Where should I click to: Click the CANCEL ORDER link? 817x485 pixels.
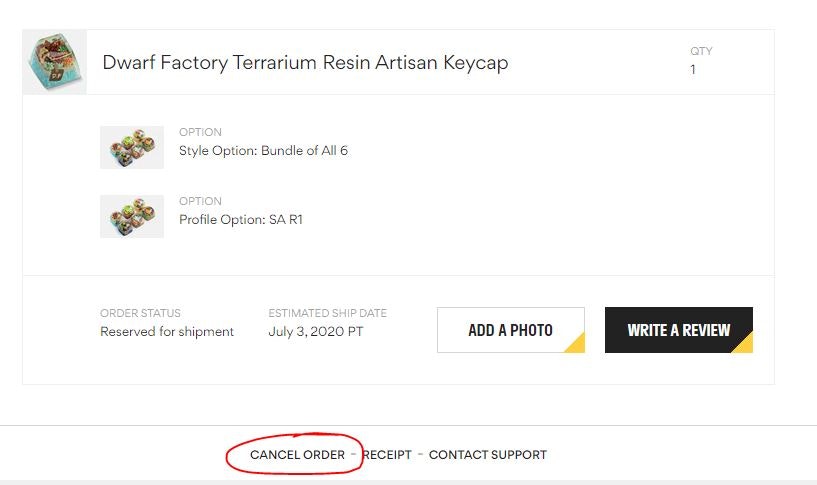[297, 455]
